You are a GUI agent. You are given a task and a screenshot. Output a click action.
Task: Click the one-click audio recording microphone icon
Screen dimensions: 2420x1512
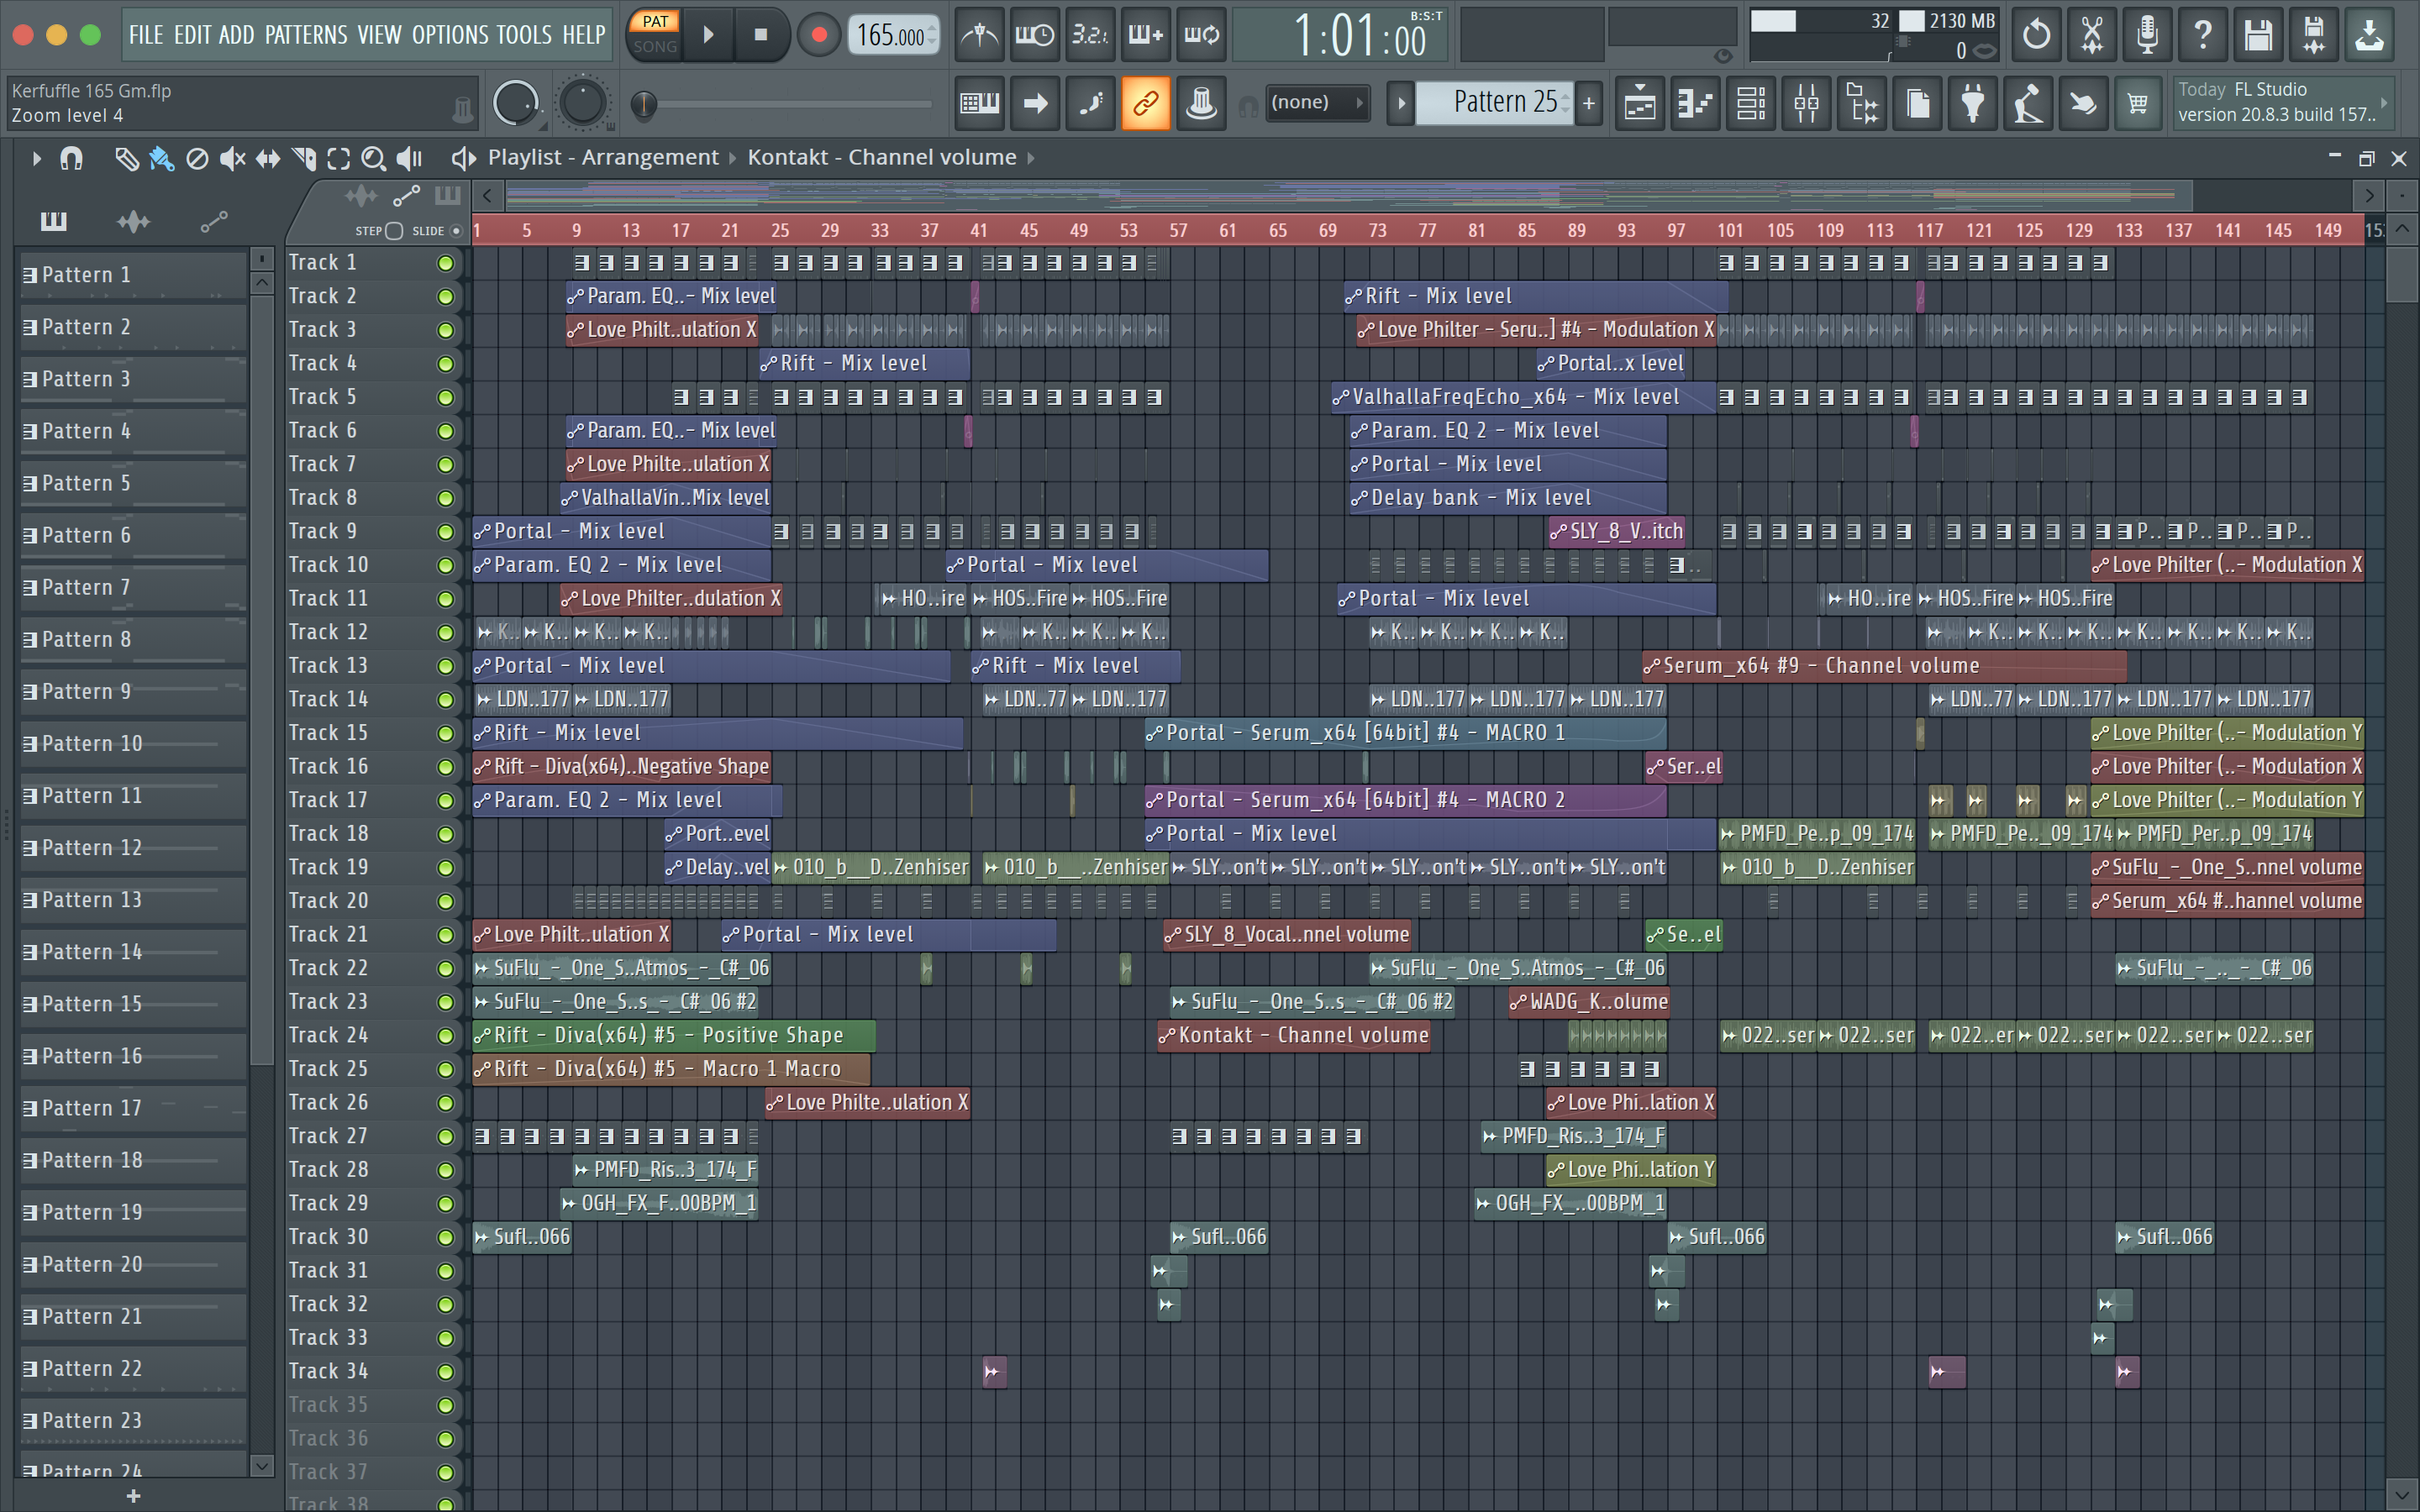click(x=2147, y=35)
